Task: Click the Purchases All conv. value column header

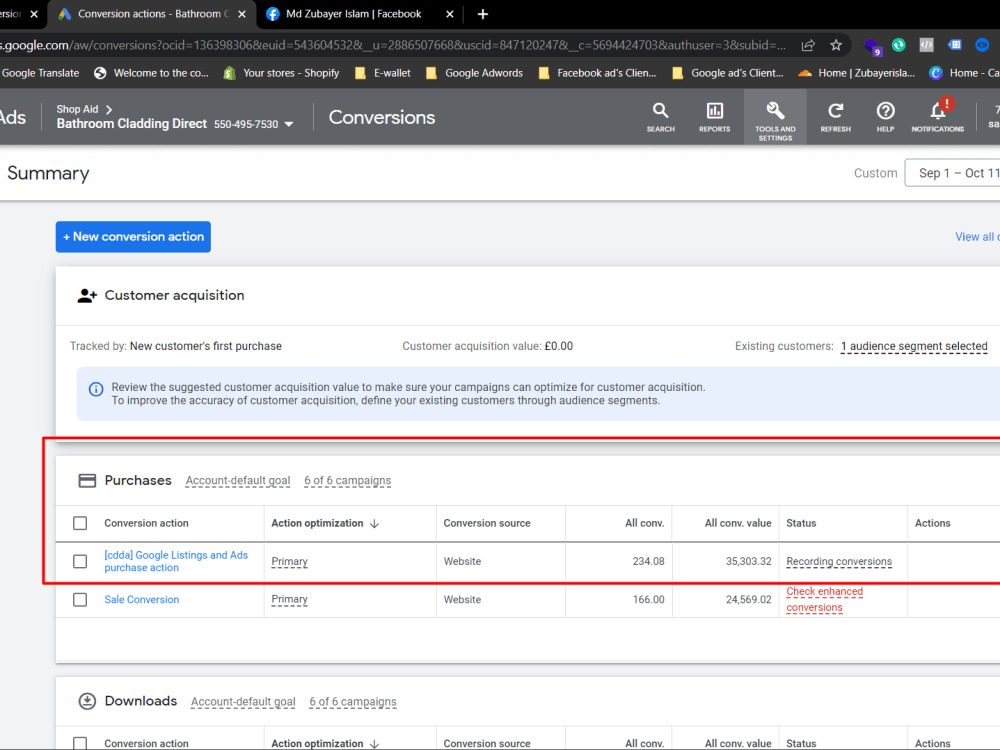Action: click(738, 524)
